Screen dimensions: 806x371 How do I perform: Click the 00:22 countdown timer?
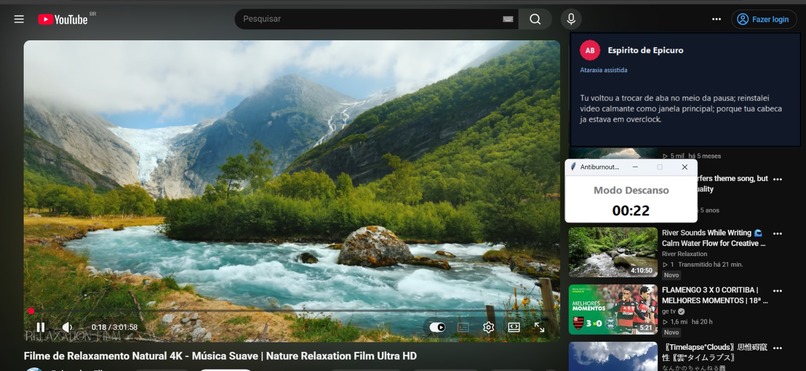click(631, 210)
